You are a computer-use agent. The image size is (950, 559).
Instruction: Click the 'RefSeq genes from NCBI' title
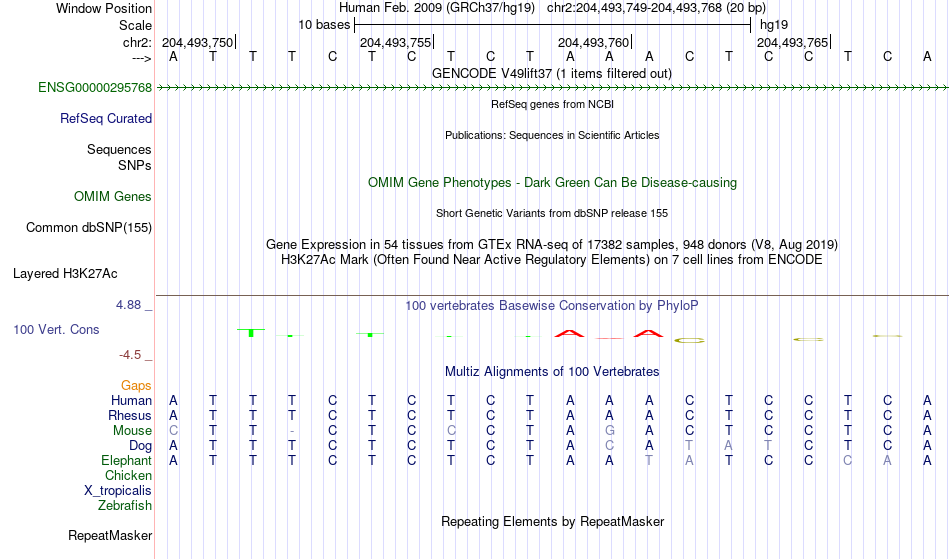pos(552,104)
